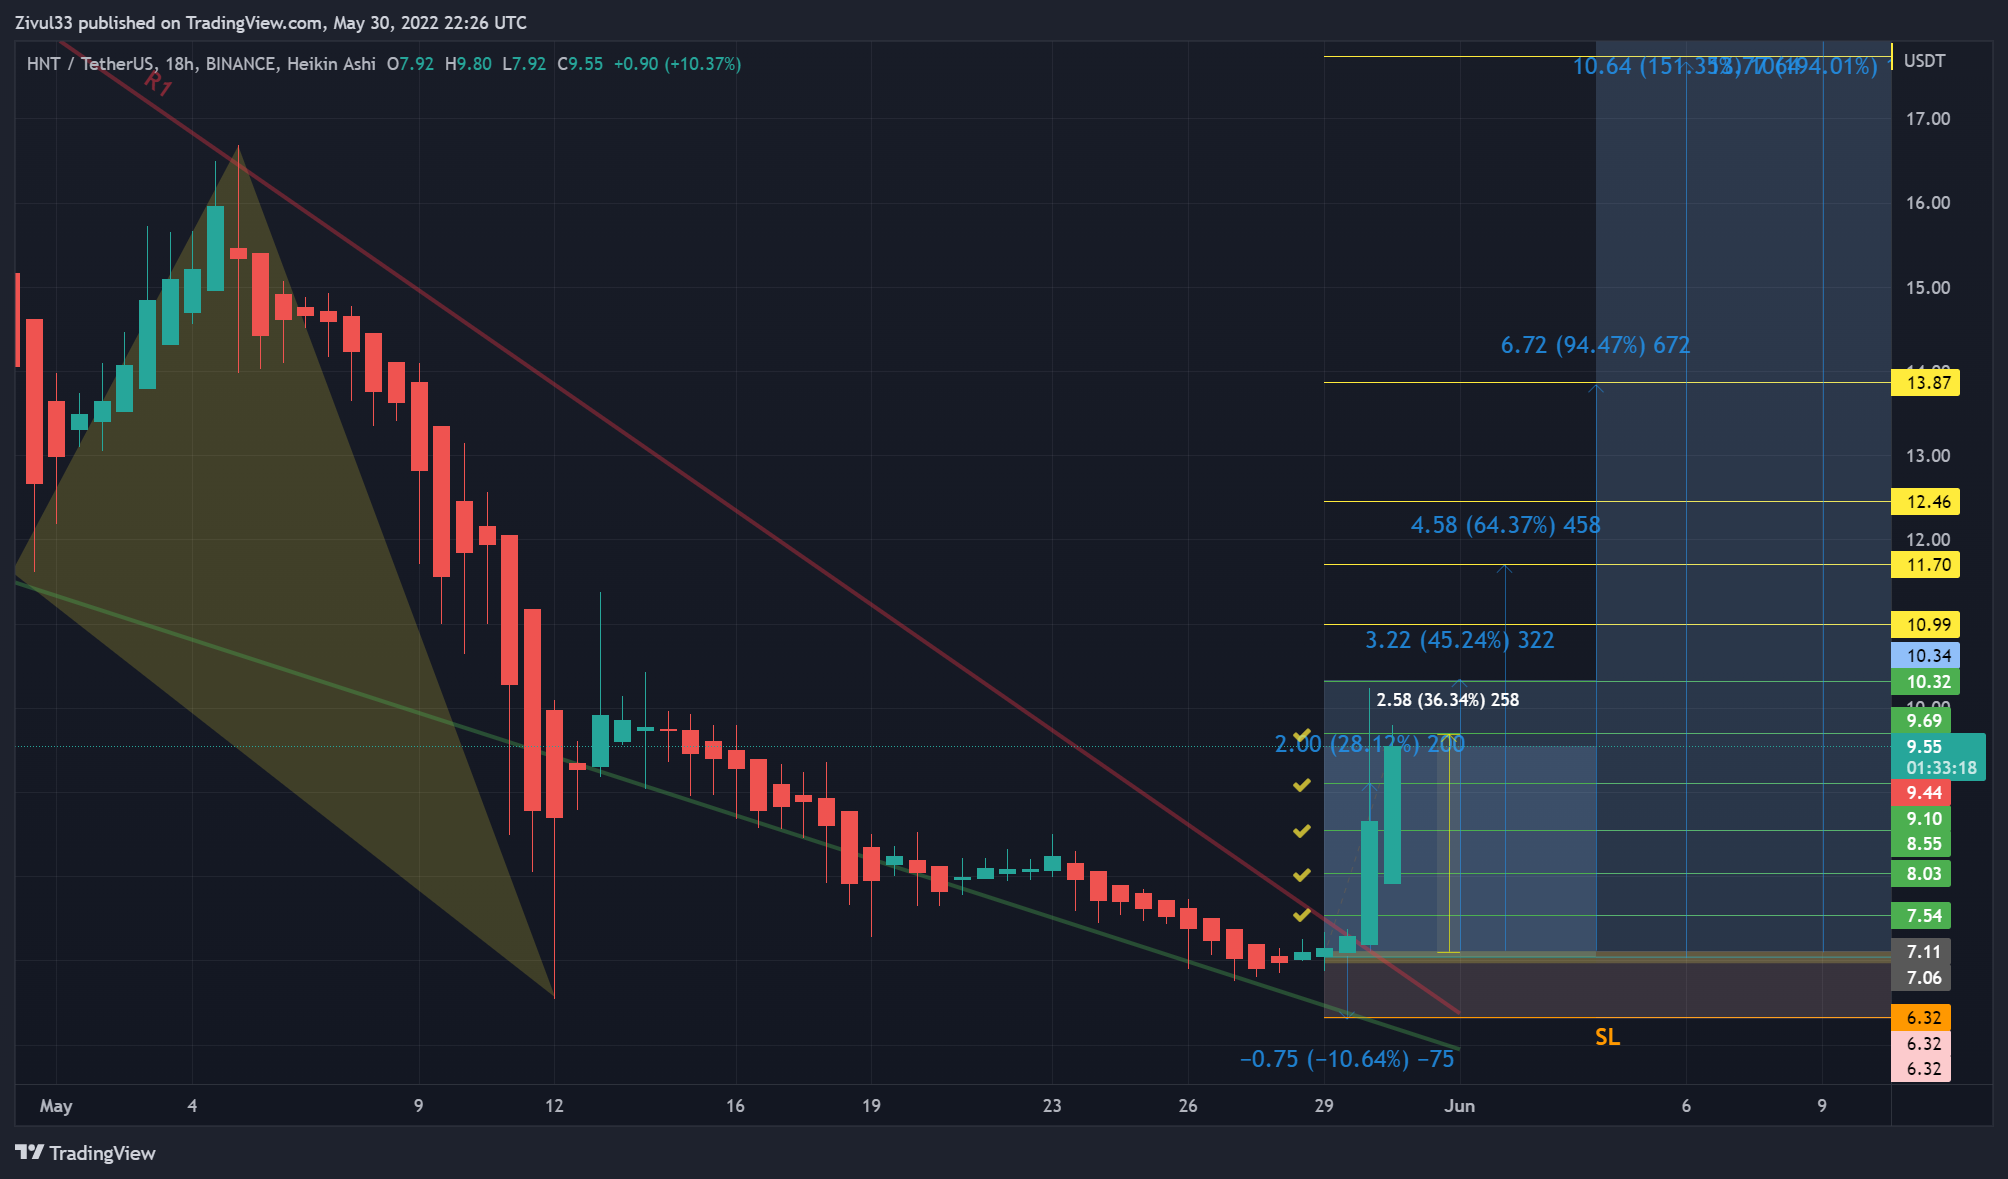
Task: Click the current price 9.55 label
Action: 1923,747
